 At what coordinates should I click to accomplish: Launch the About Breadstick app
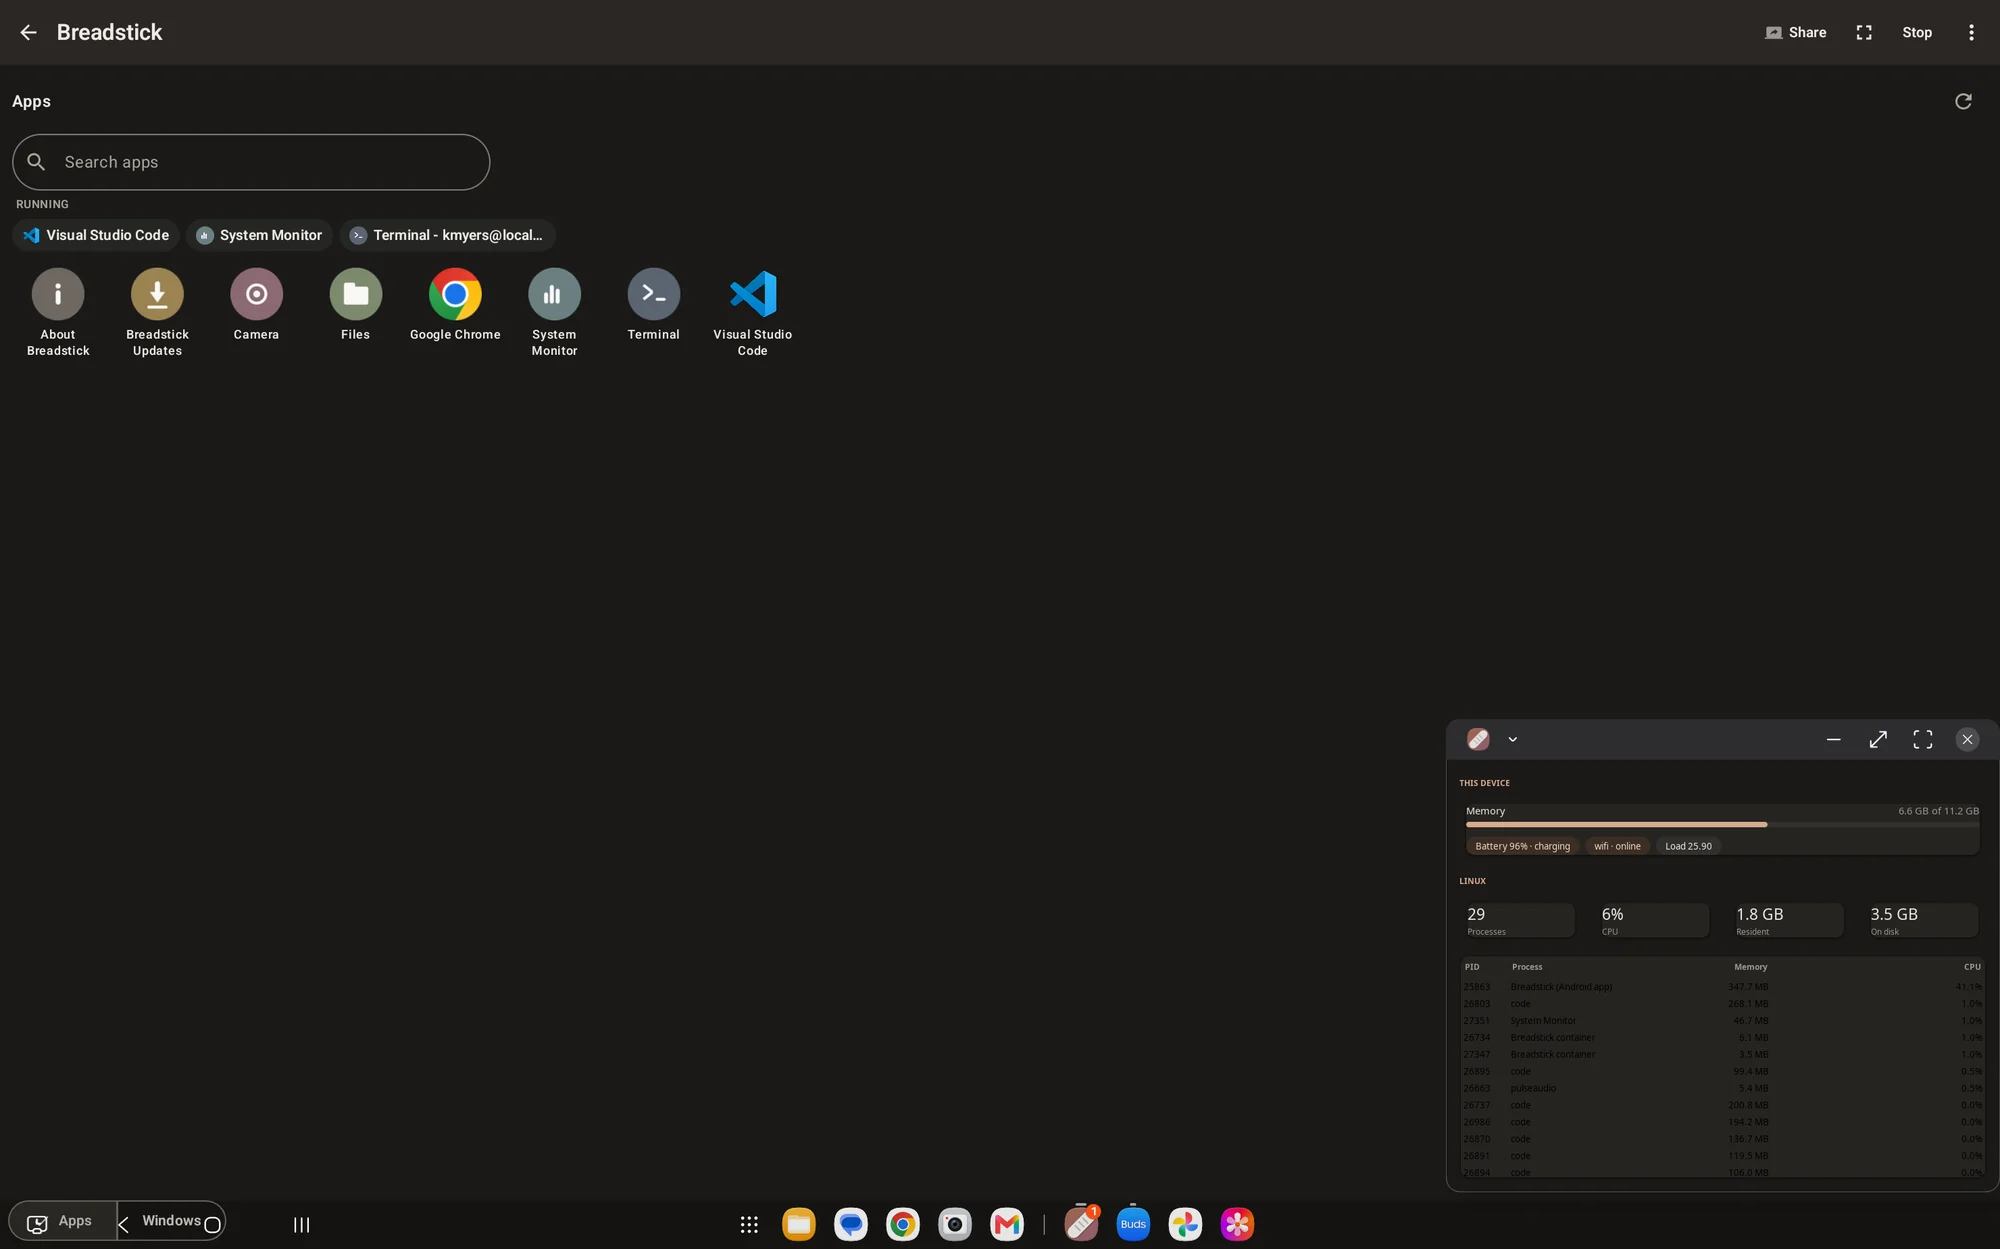click(x=58, y=313)
